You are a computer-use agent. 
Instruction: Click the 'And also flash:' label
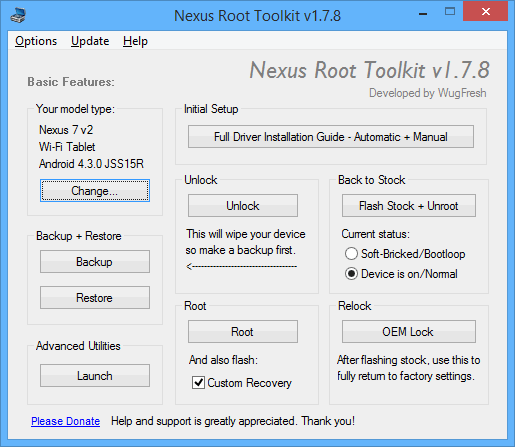pos(223,360)
